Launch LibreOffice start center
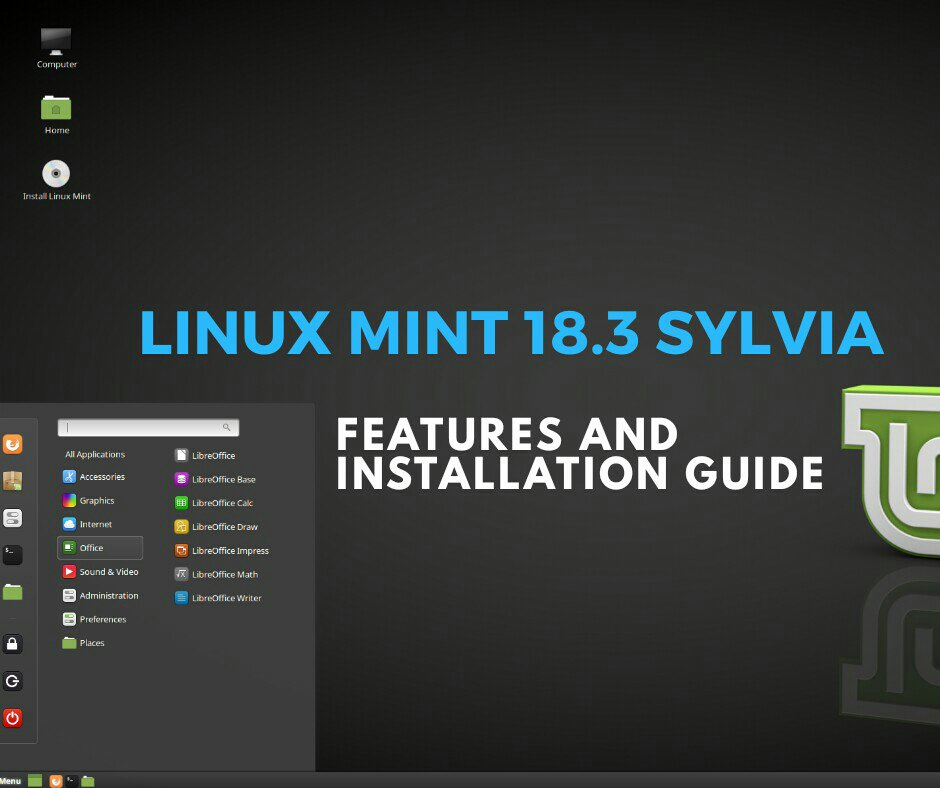 (x=205, y=455)
